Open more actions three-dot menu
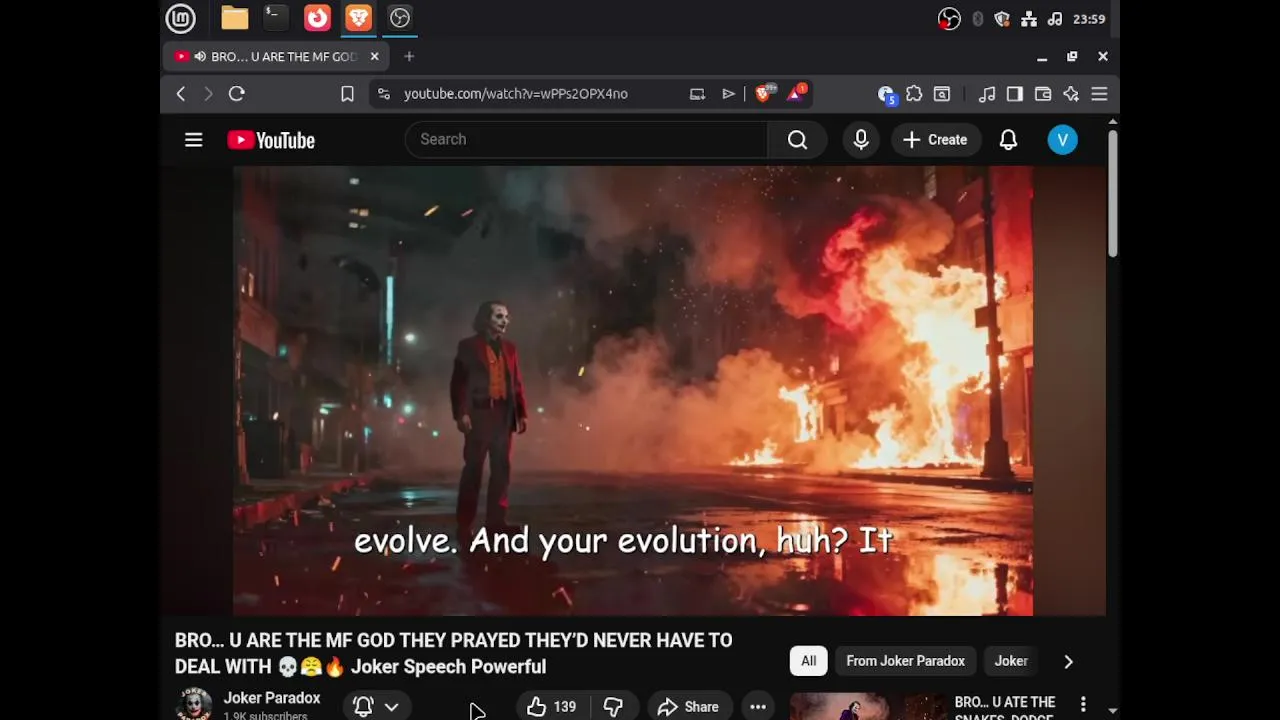Screen dimensions: 1280x720 pos(758,706)
